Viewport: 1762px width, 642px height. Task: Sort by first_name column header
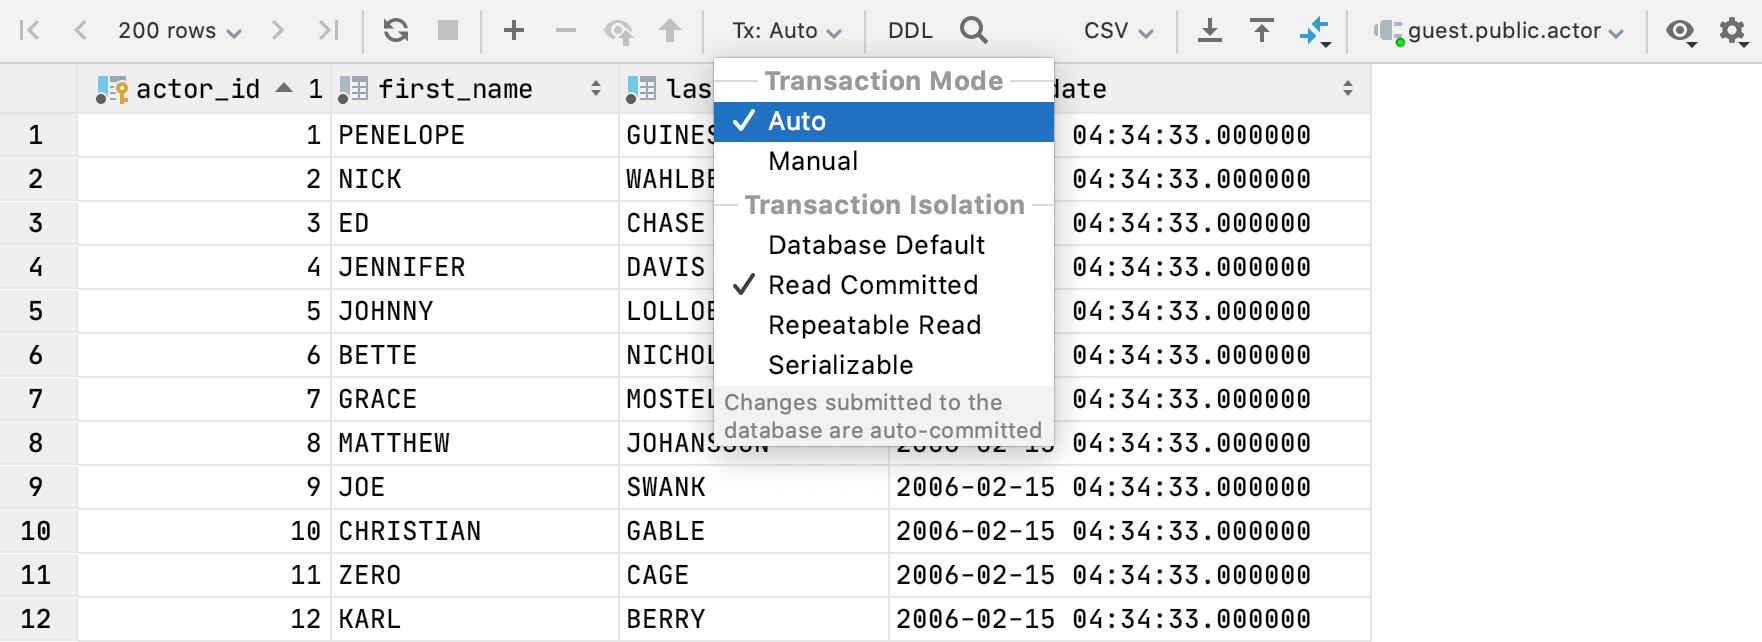click(455, 89)
